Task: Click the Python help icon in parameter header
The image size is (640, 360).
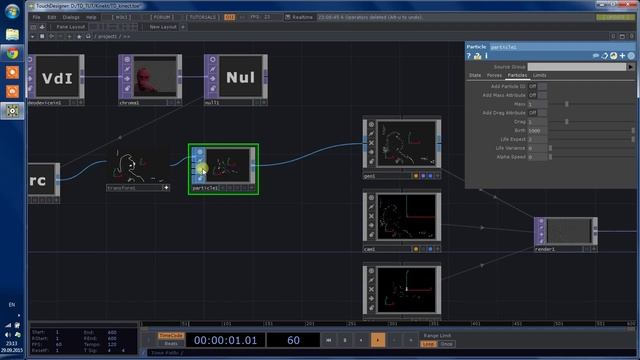Action: (477, 56)
